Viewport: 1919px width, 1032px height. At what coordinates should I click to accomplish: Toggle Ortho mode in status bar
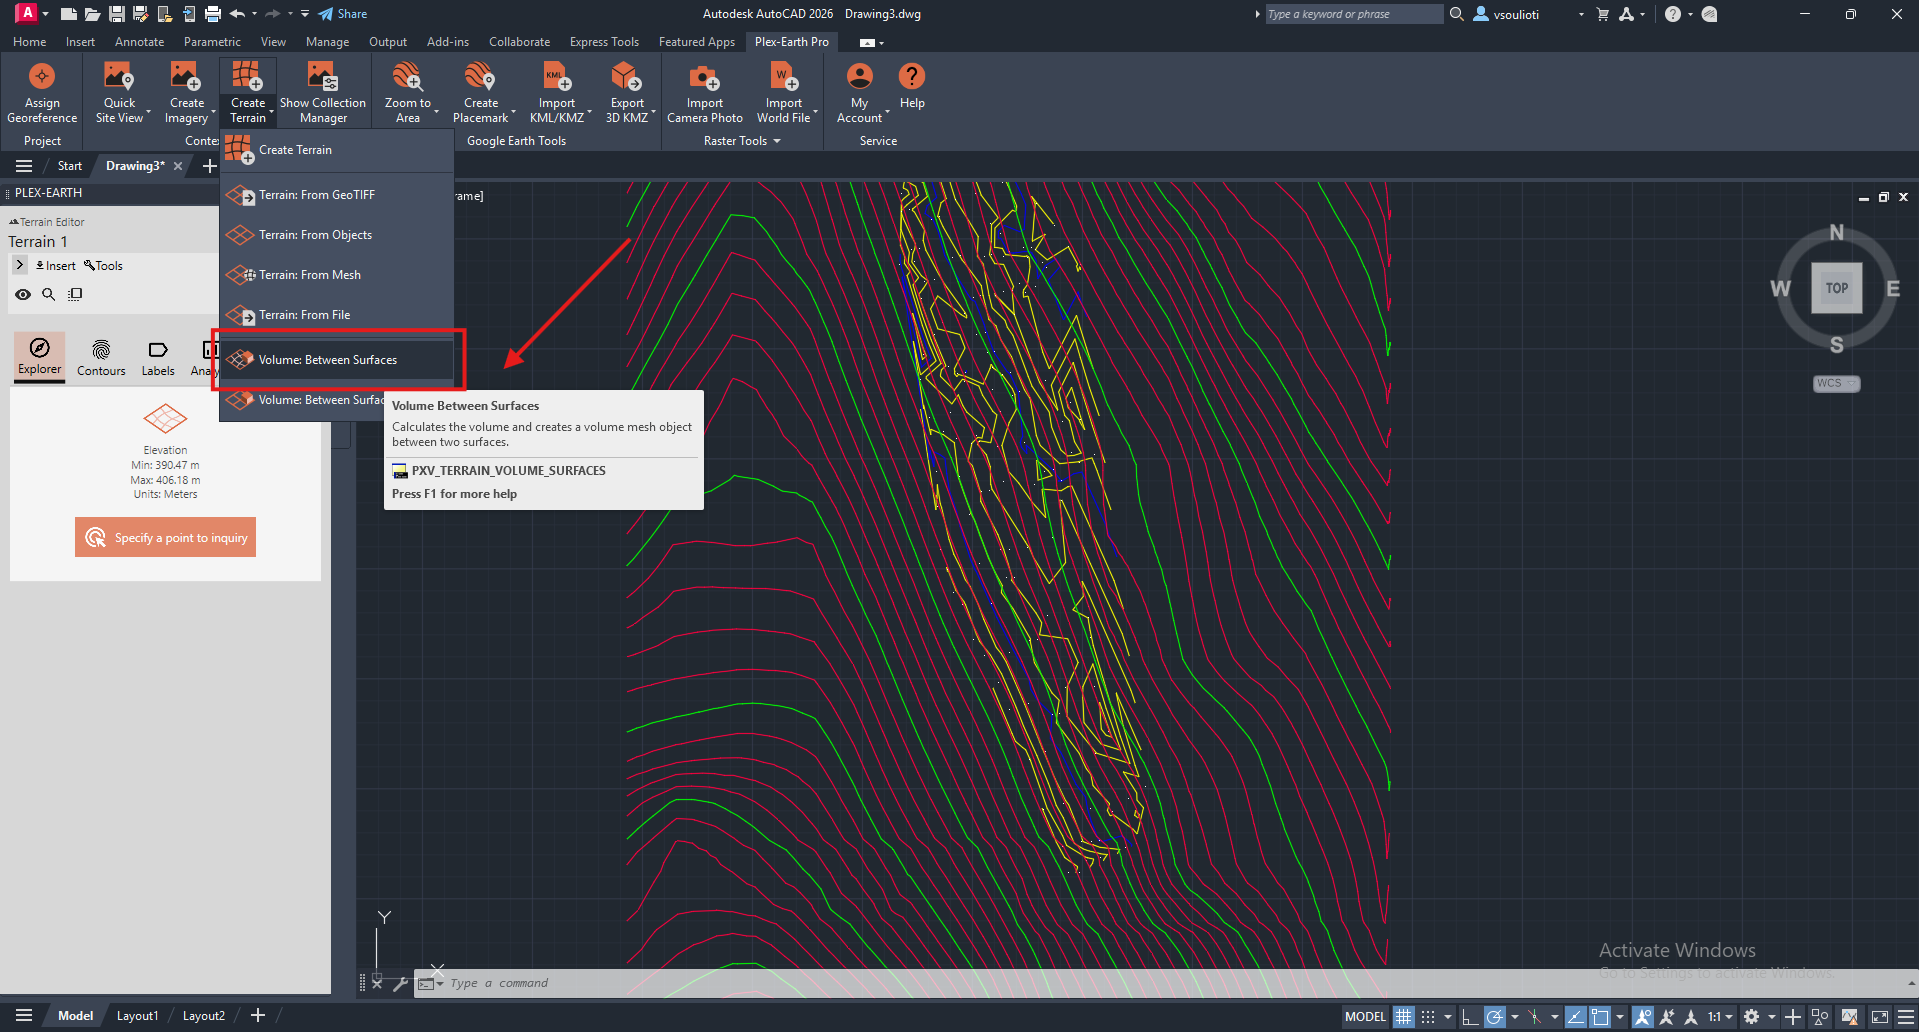coord(1469,1017)
